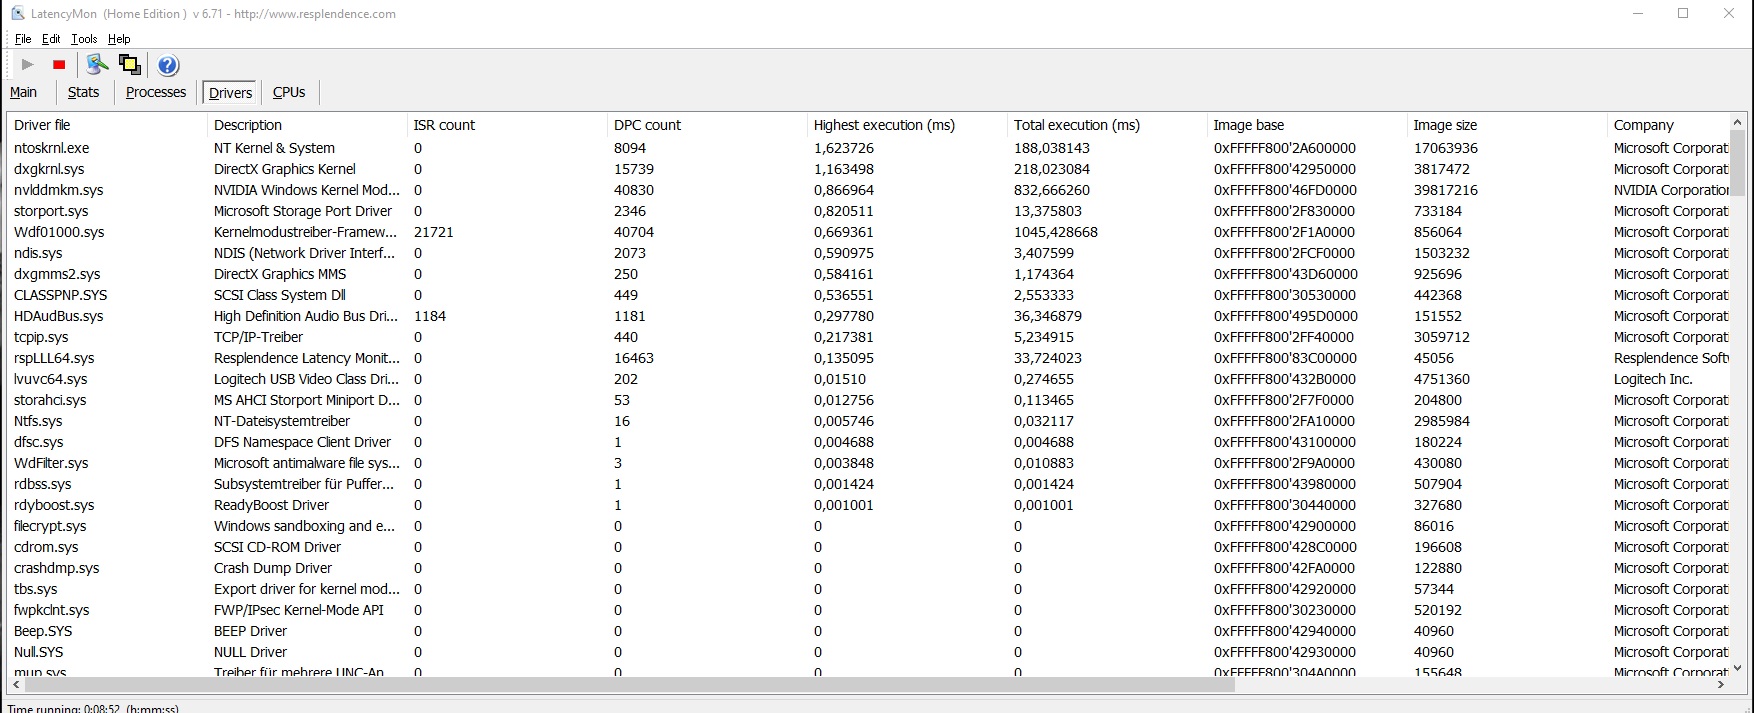Viewport: 1754px width, 713px height.
Task: Click total execution value 832,666260
Action: coord(1052,190)
